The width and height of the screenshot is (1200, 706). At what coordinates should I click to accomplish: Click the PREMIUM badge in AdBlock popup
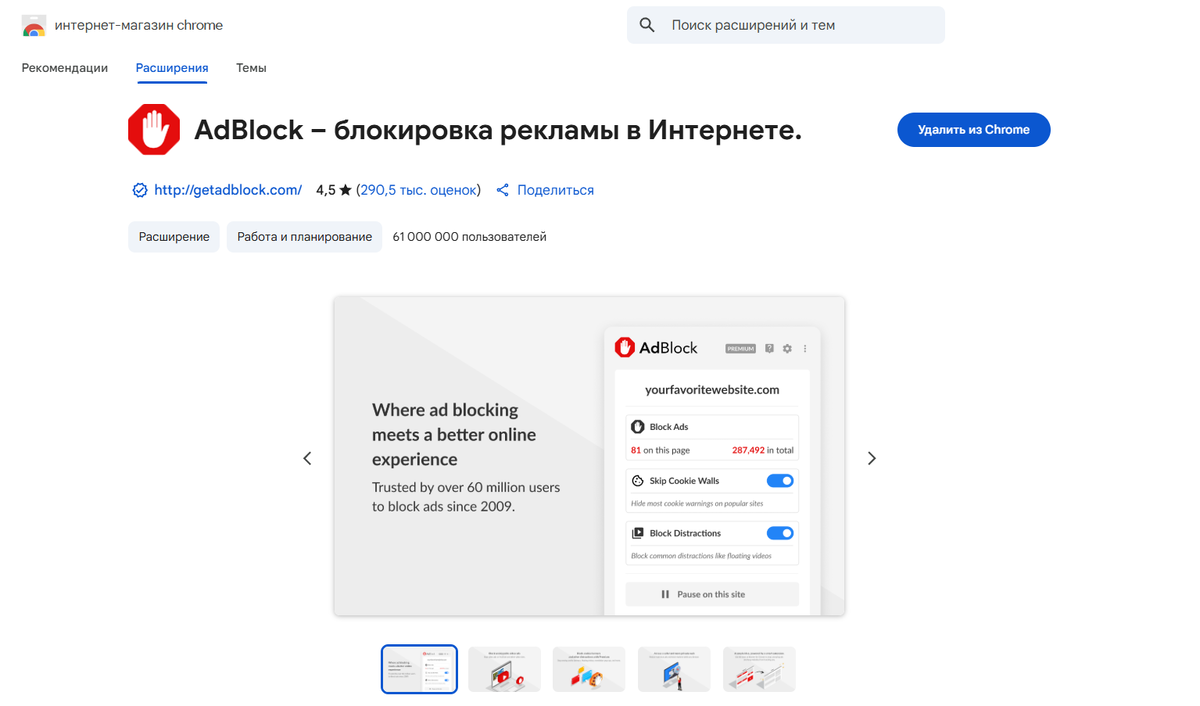740,349
